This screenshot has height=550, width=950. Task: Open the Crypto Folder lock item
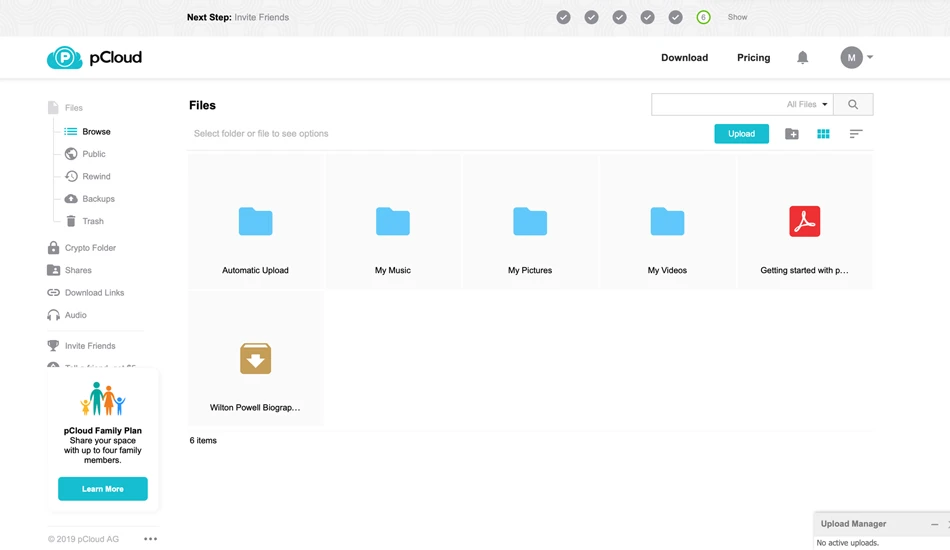[x=82, y=248]
